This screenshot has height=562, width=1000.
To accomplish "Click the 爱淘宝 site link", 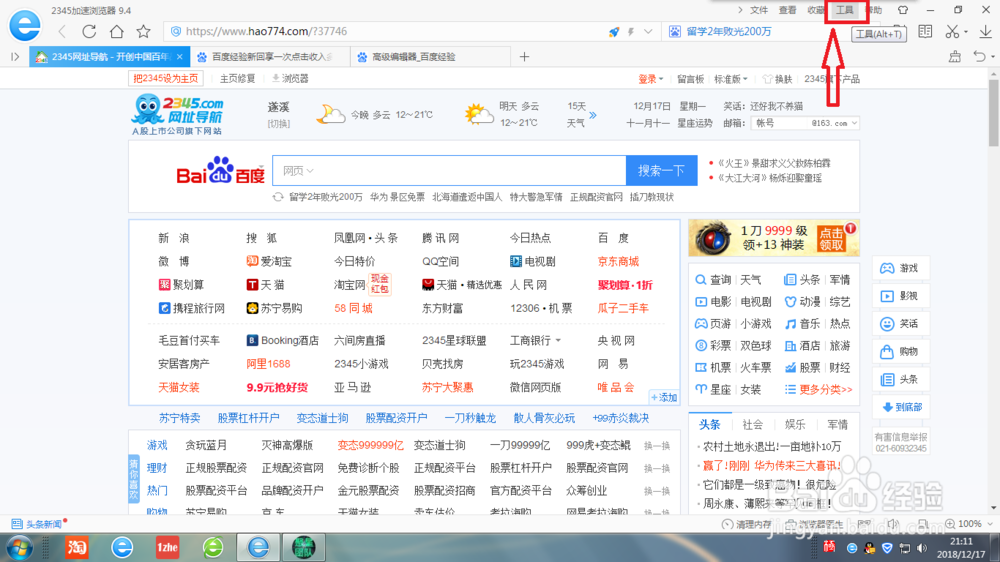I will [x=269, y=261].
